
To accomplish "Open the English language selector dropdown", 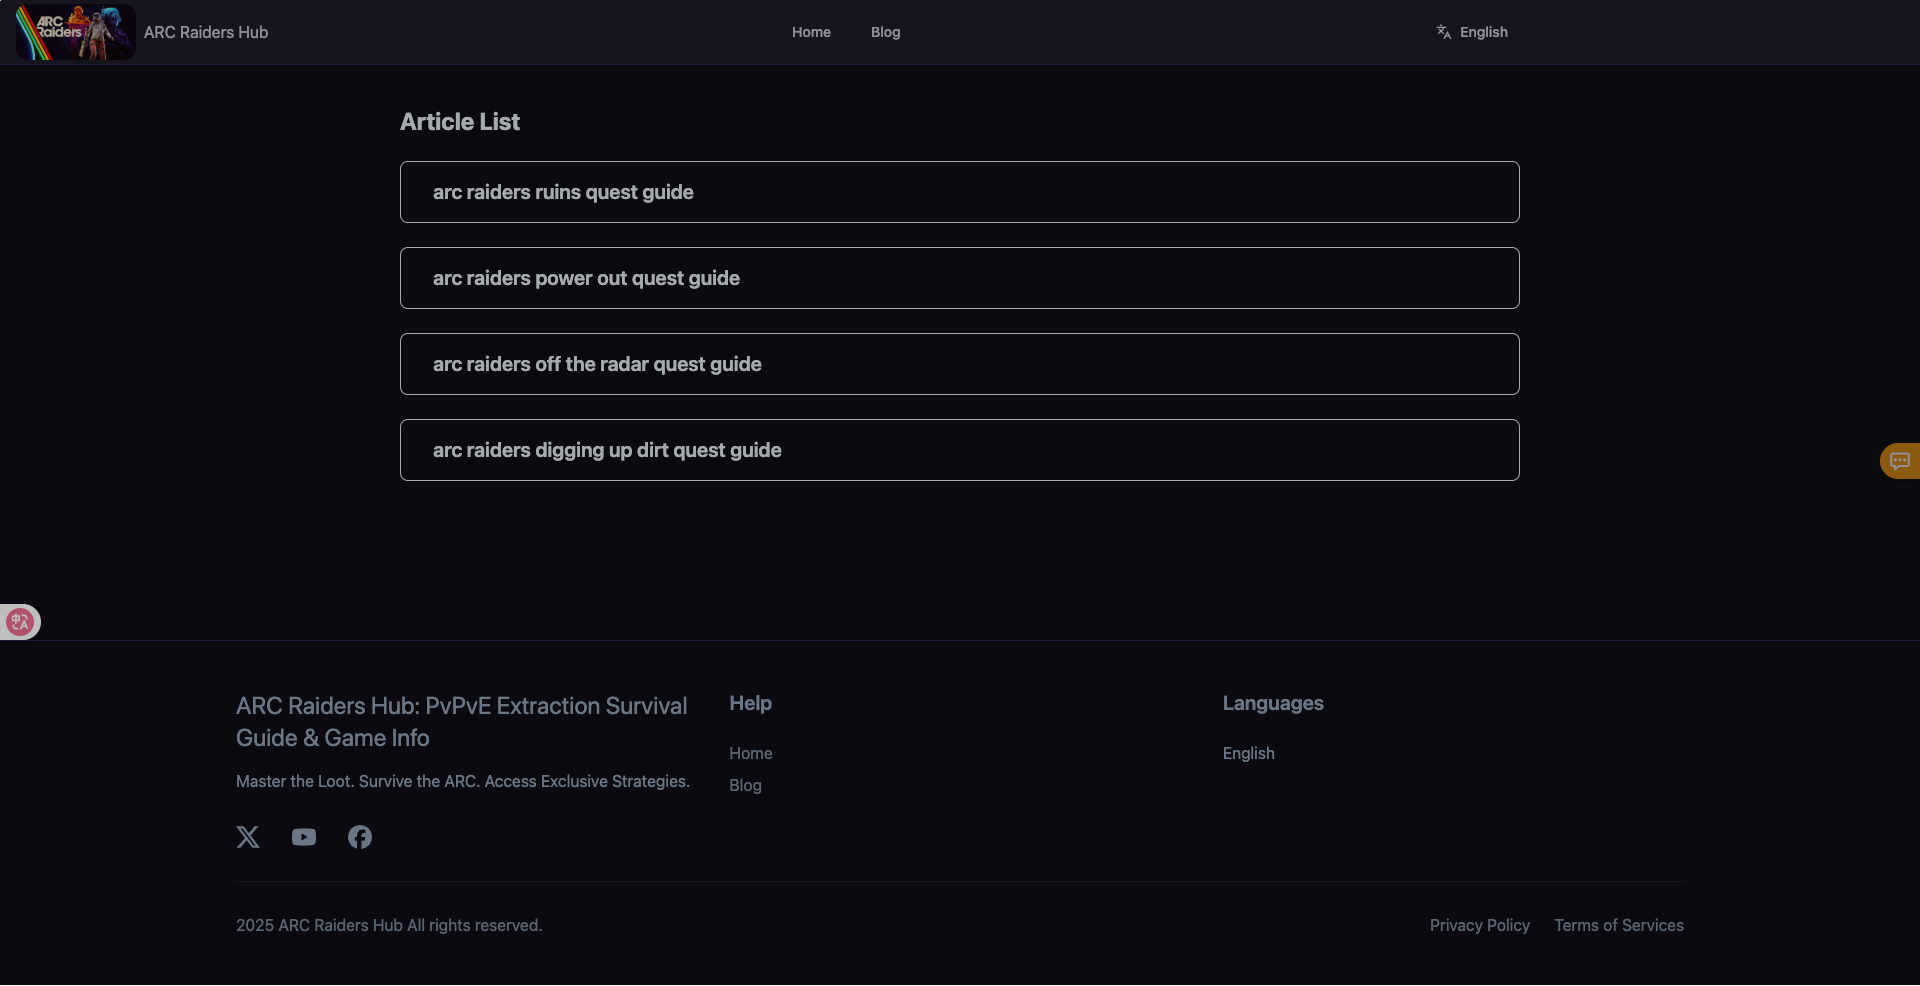I will coord(1484,31).
